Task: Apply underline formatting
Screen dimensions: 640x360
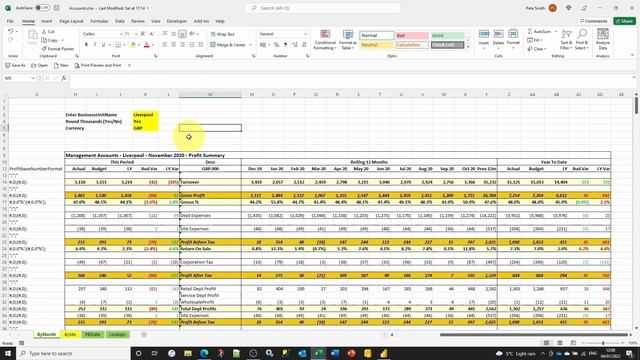Action: point(103,44)
